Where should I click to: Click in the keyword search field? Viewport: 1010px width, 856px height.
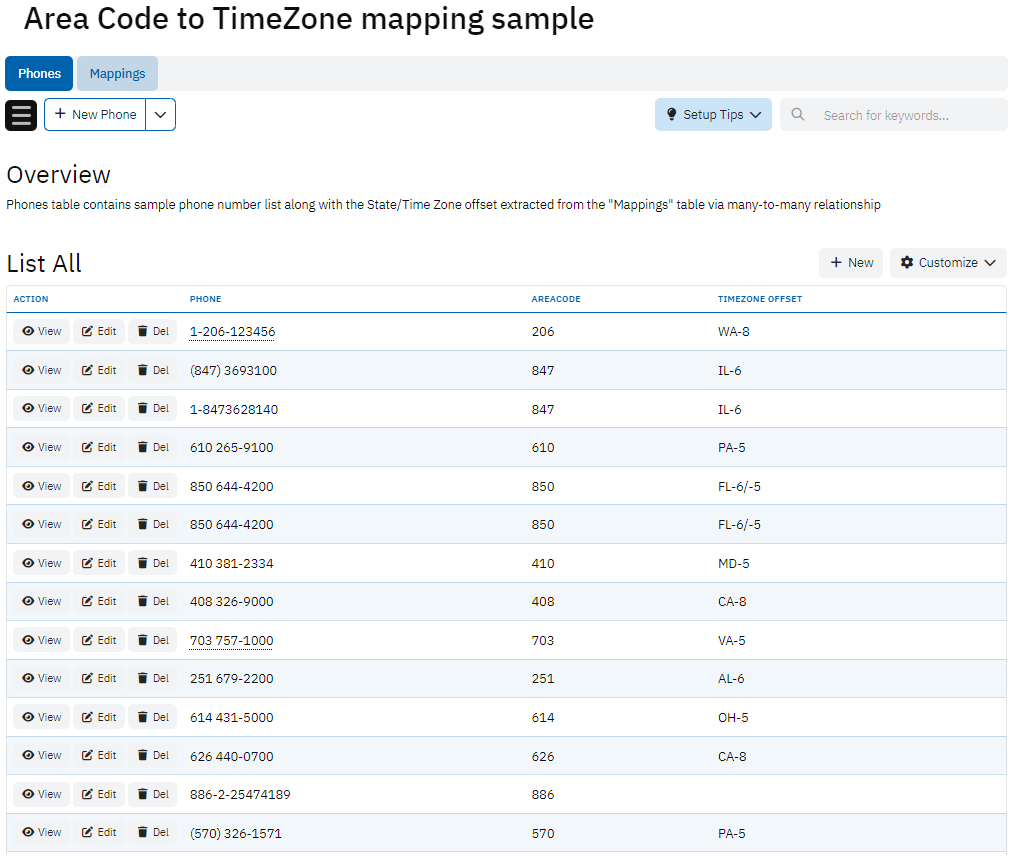905,115
